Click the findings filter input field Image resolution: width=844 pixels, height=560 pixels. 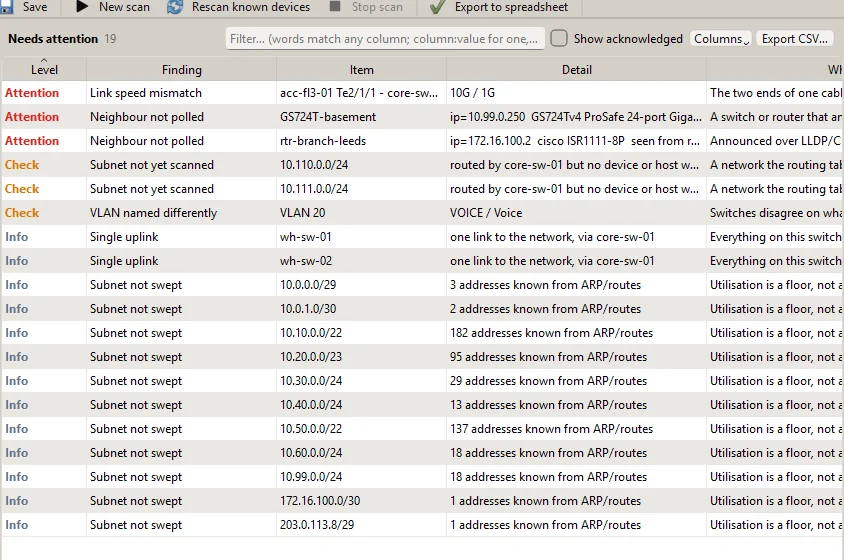coord(385,39)
